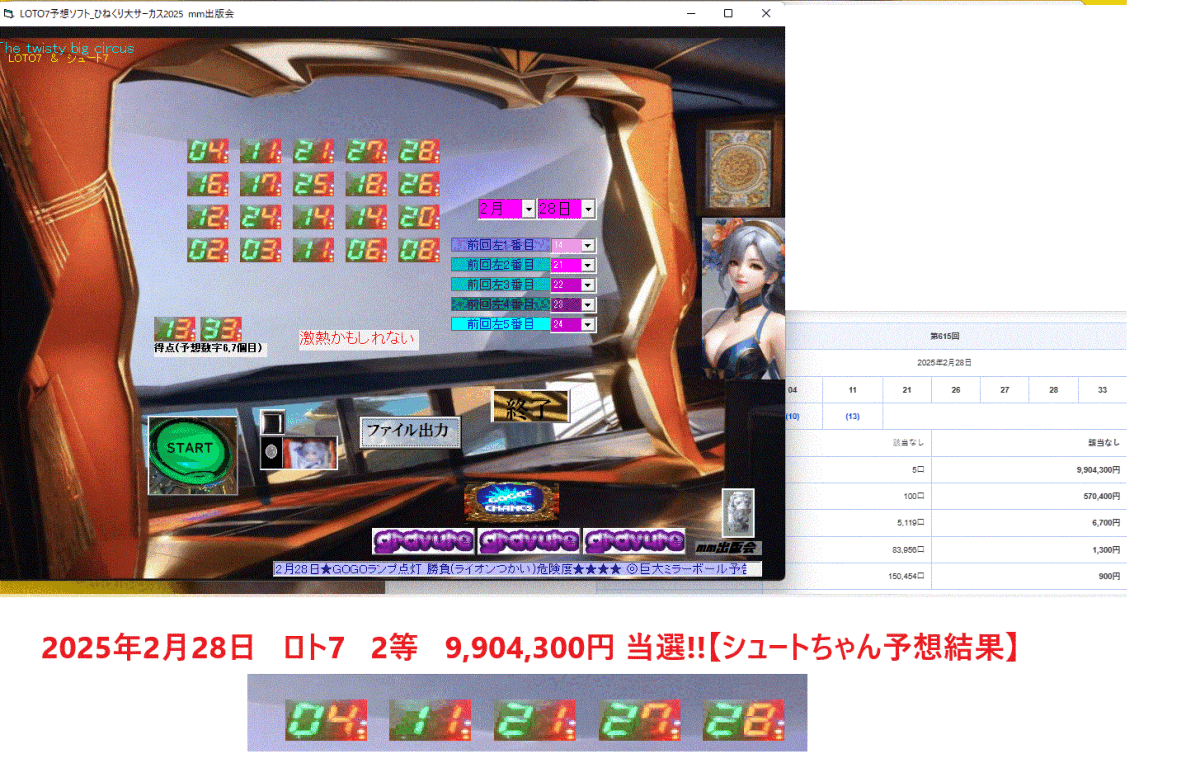
Task: Click winning number 33 in results table
Action: click(1102, 390)
